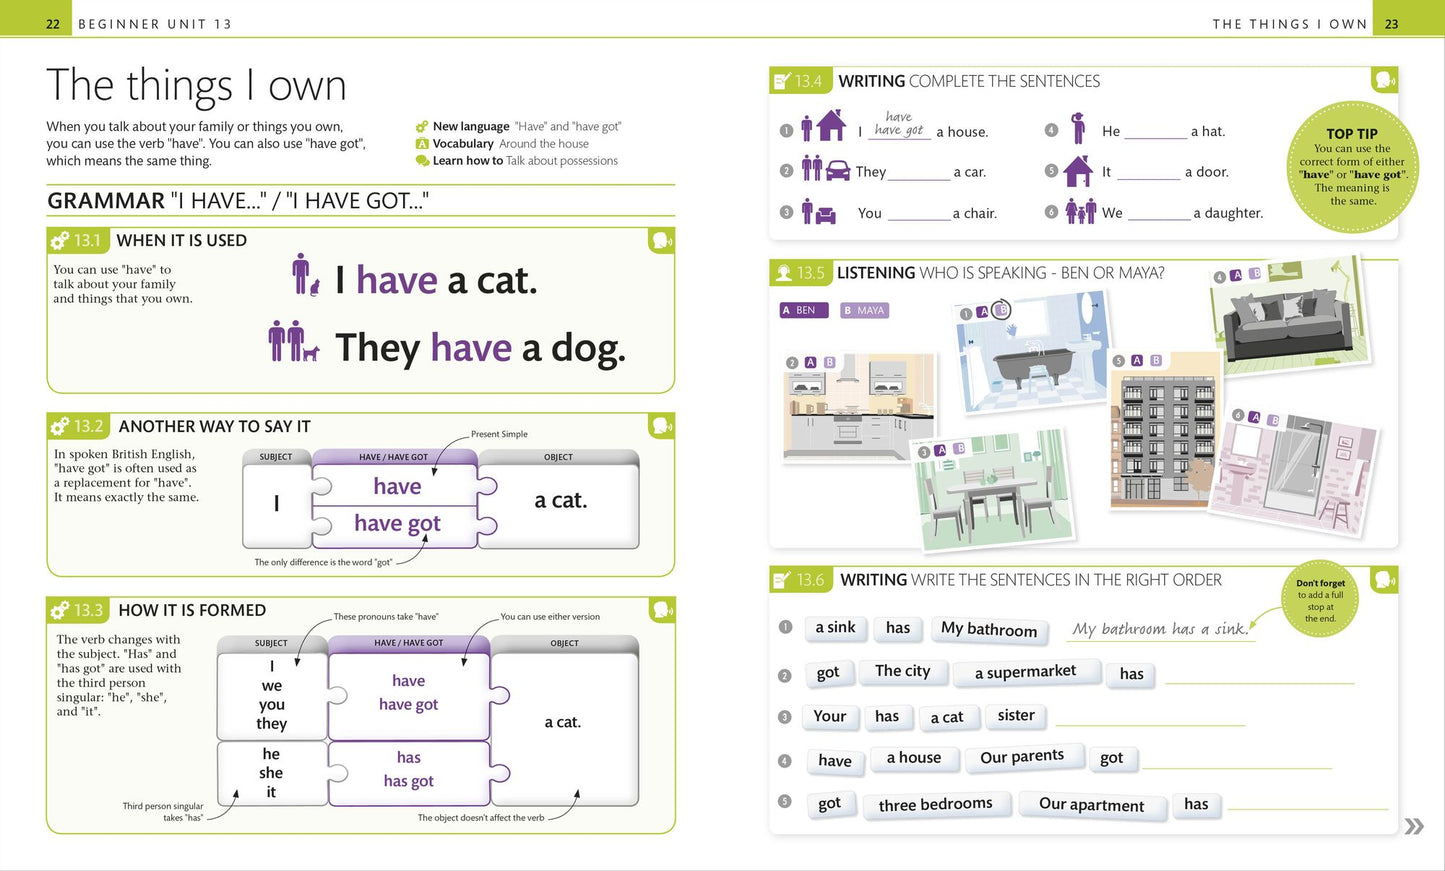Image resolution: width=1445 pixels, height=871 pixels.
Task: Select answer A for bathtub picture 1
Action: (x=983, y=313)
